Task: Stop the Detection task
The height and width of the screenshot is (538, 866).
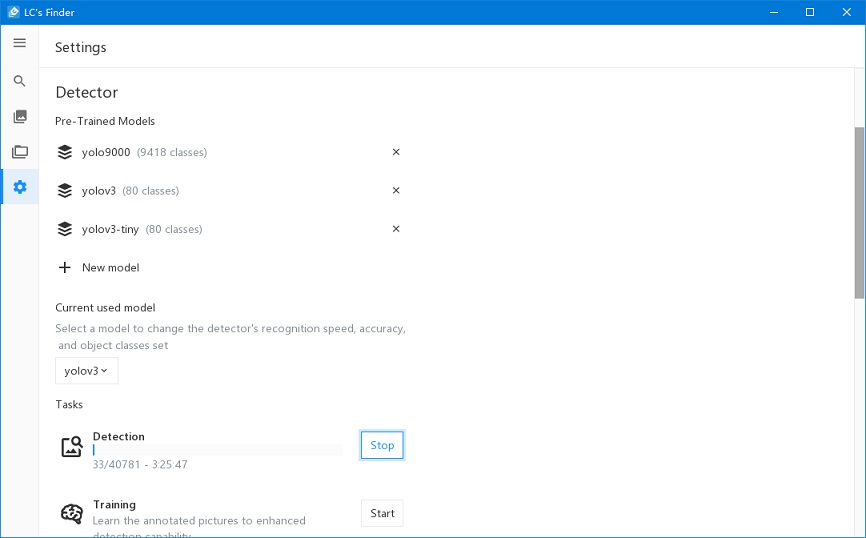Action: [382, 445]
